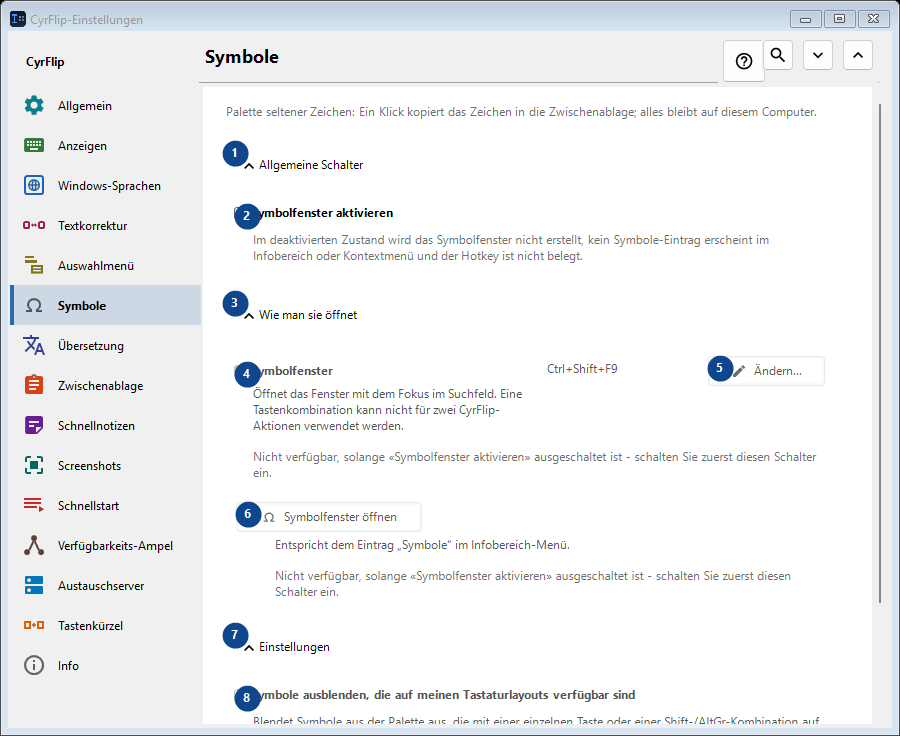Select the Schnellstart icon in the sidebar
The width and height of the screenshot is (900, 736).
tap(34, 505)
